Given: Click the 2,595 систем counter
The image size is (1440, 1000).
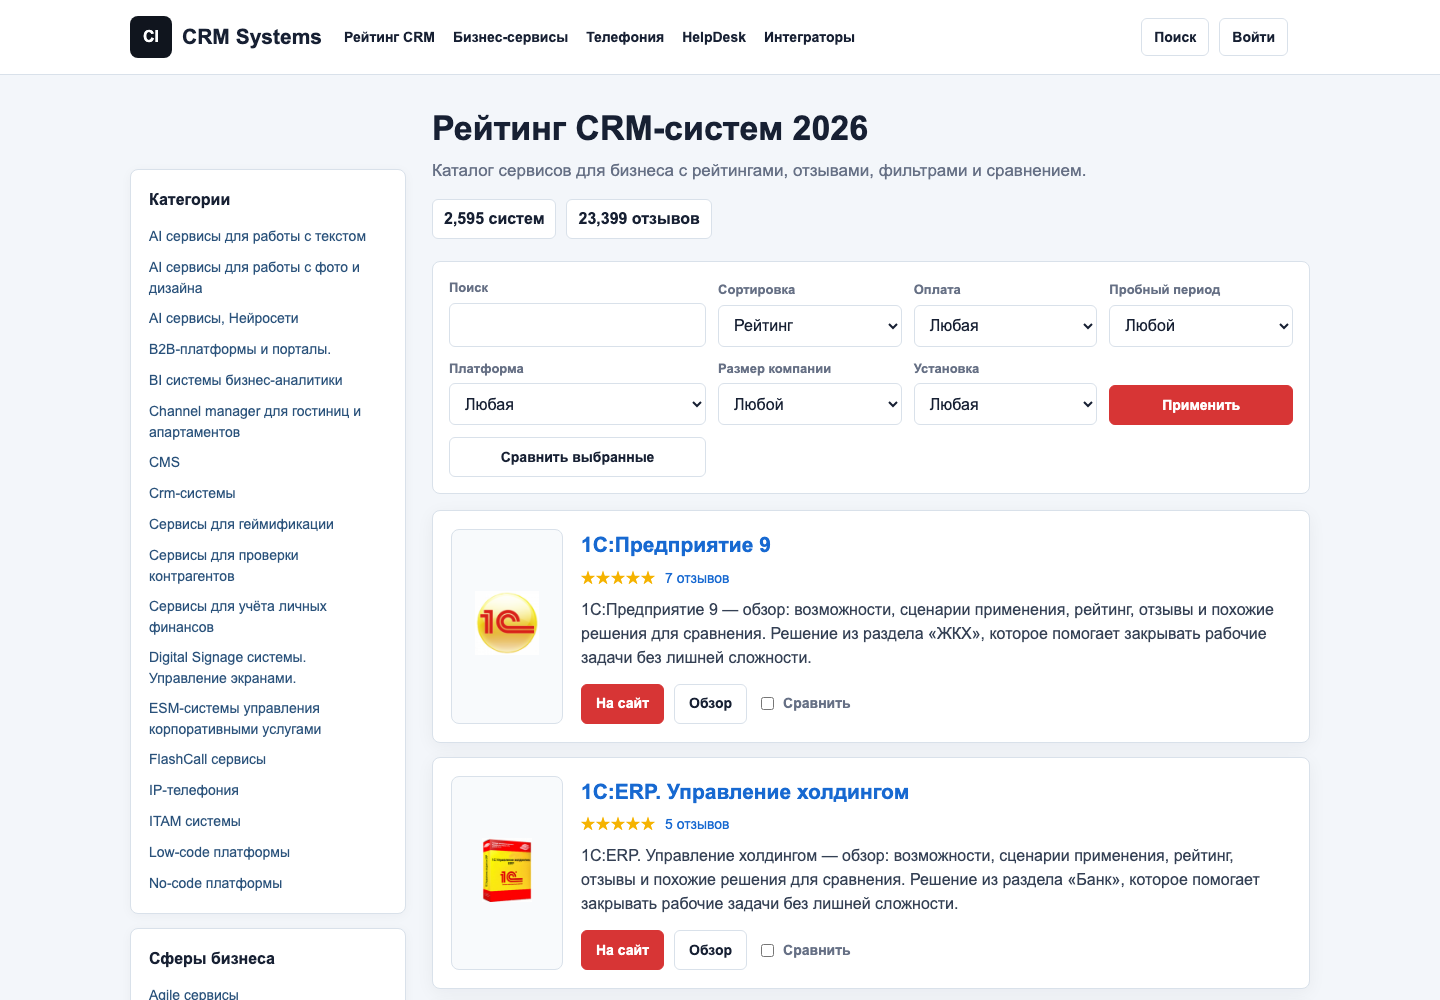Looking at the screenshot, I should (494, 219).
